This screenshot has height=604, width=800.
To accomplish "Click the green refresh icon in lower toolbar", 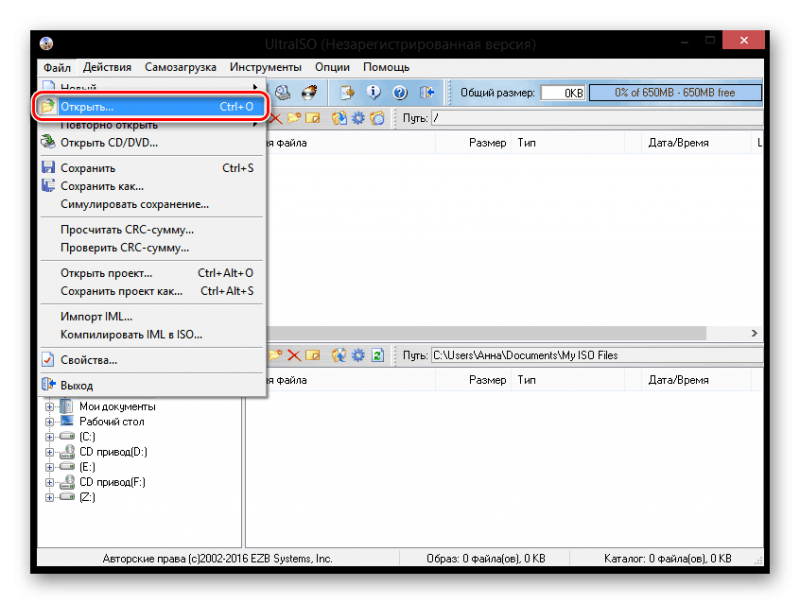I will coord(377,355).
